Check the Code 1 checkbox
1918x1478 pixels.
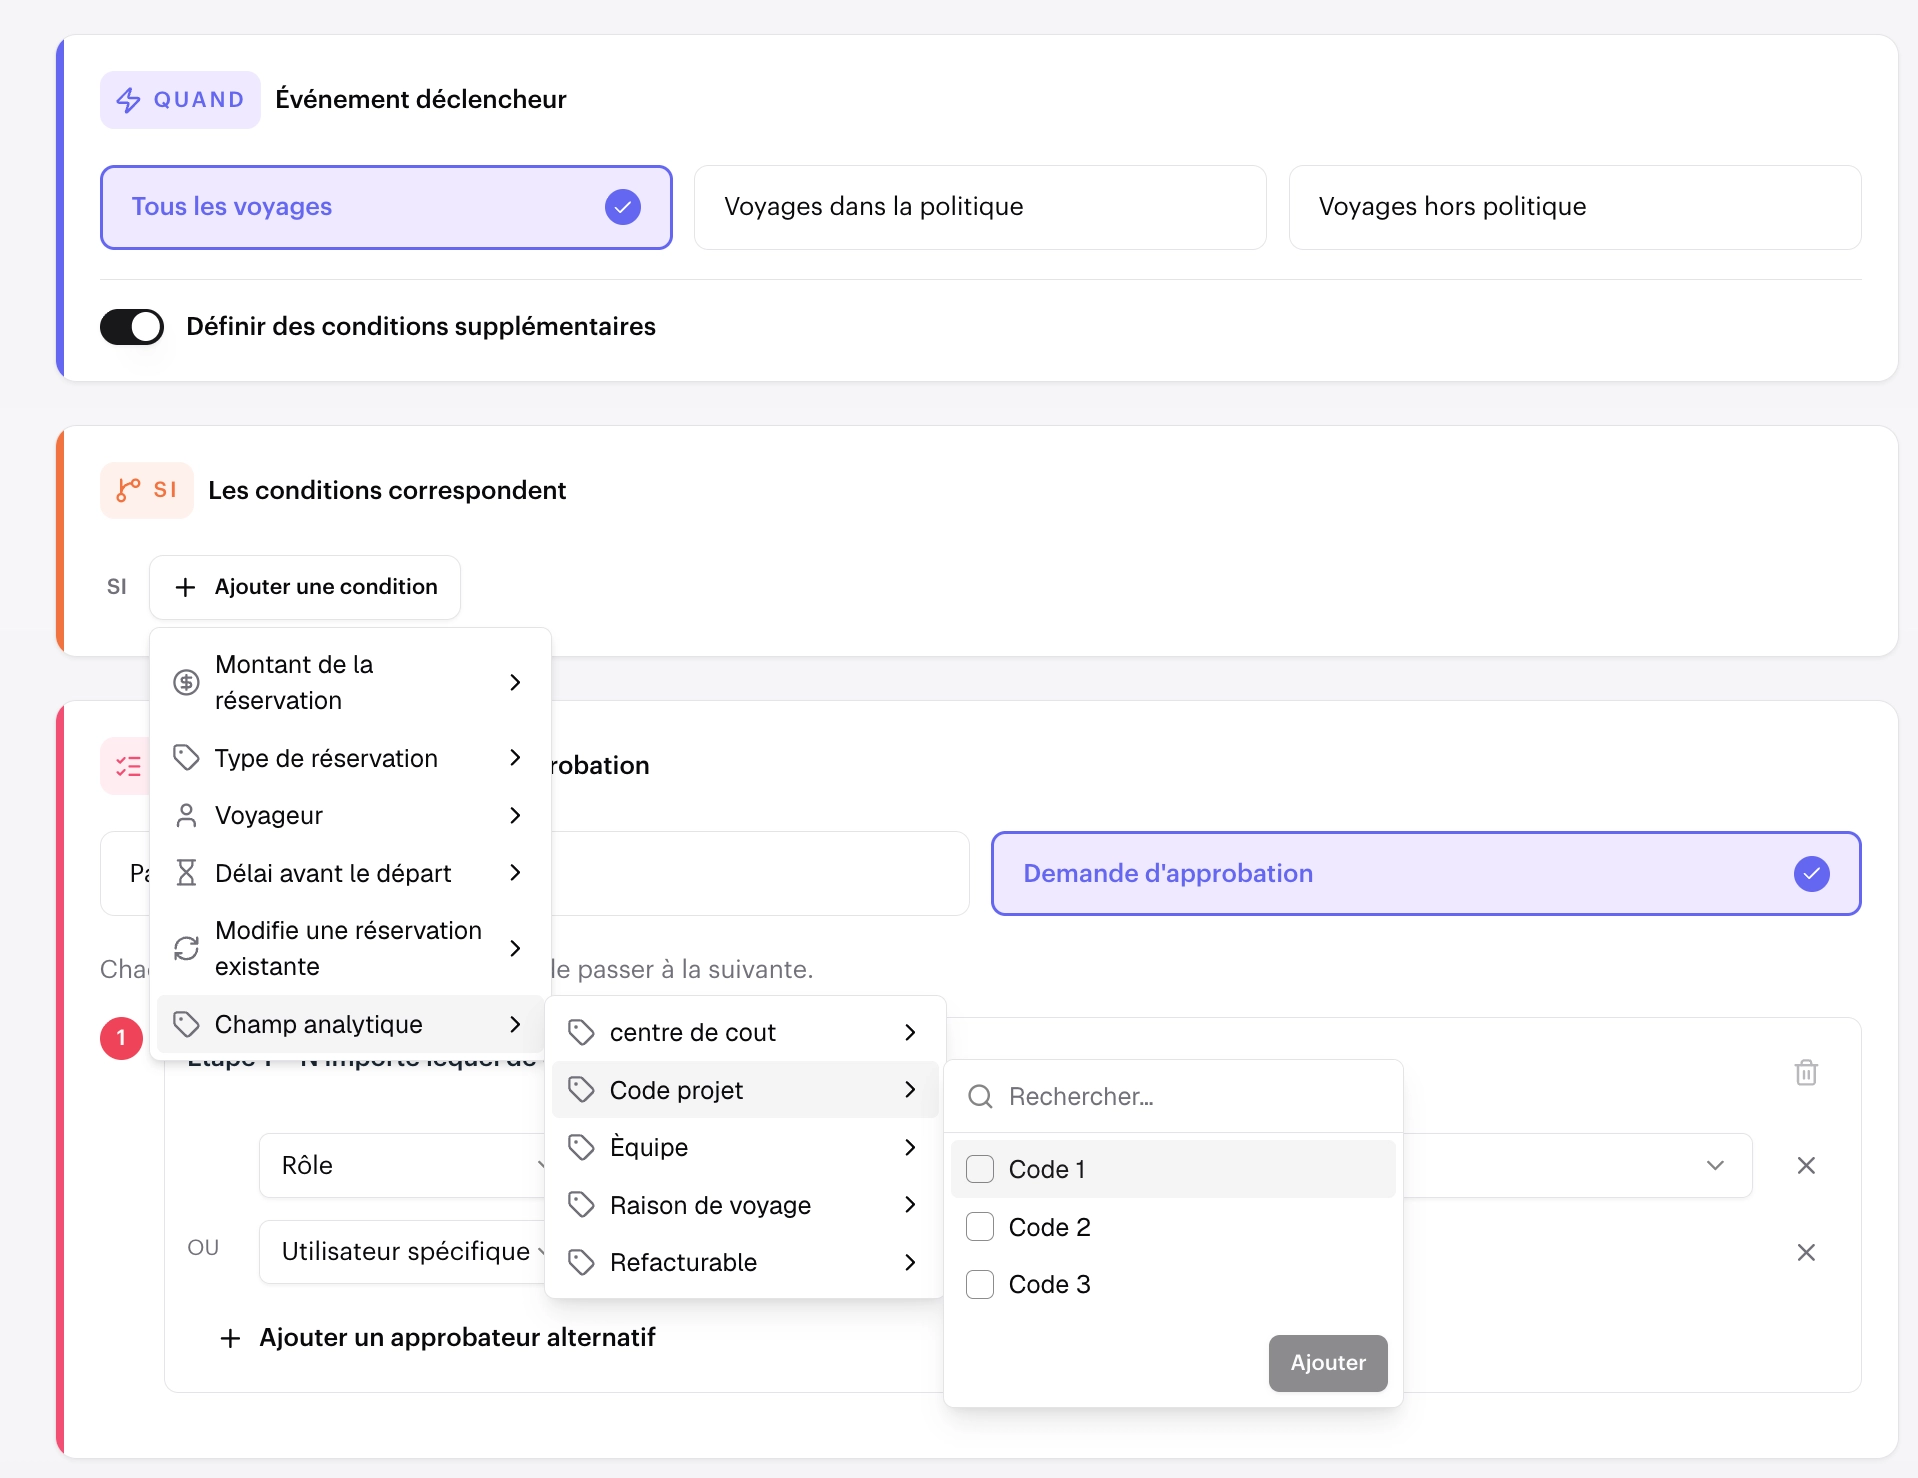[x=980, y=1169]
